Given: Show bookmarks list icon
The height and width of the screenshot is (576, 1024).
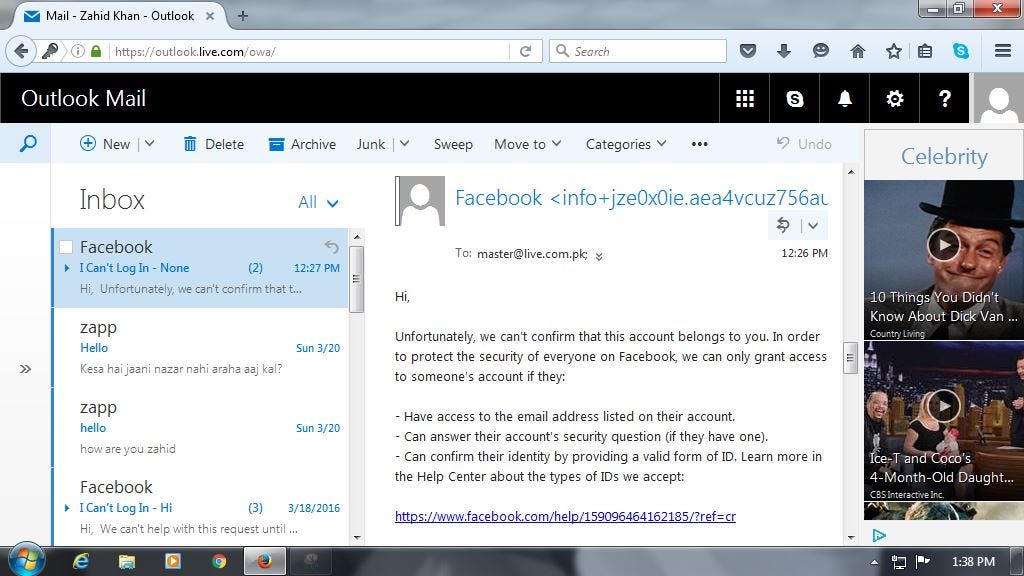Looking at the screenshot, I should (x=925, y=51).
